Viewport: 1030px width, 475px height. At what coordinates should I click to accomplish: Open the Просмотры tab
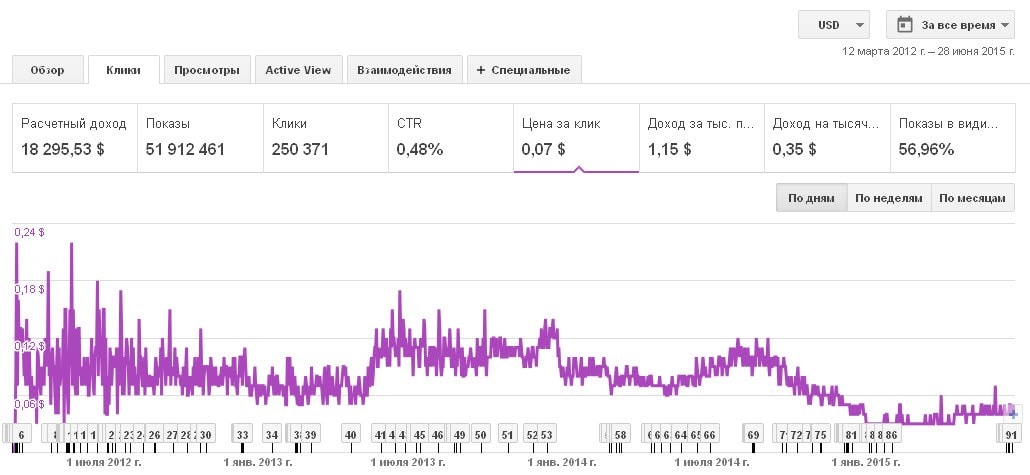click(x=207, y=70)
